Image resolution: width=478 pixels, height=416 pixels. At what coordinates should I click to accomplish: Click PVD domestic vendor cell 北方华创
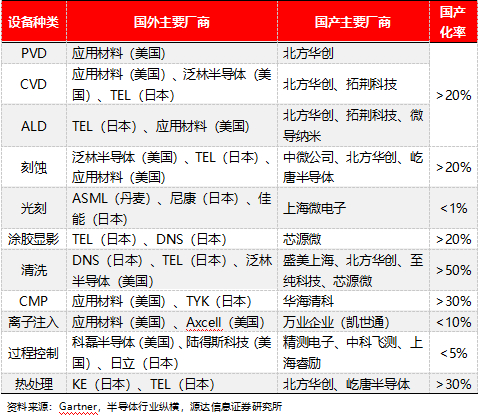(x=353, y=53)
